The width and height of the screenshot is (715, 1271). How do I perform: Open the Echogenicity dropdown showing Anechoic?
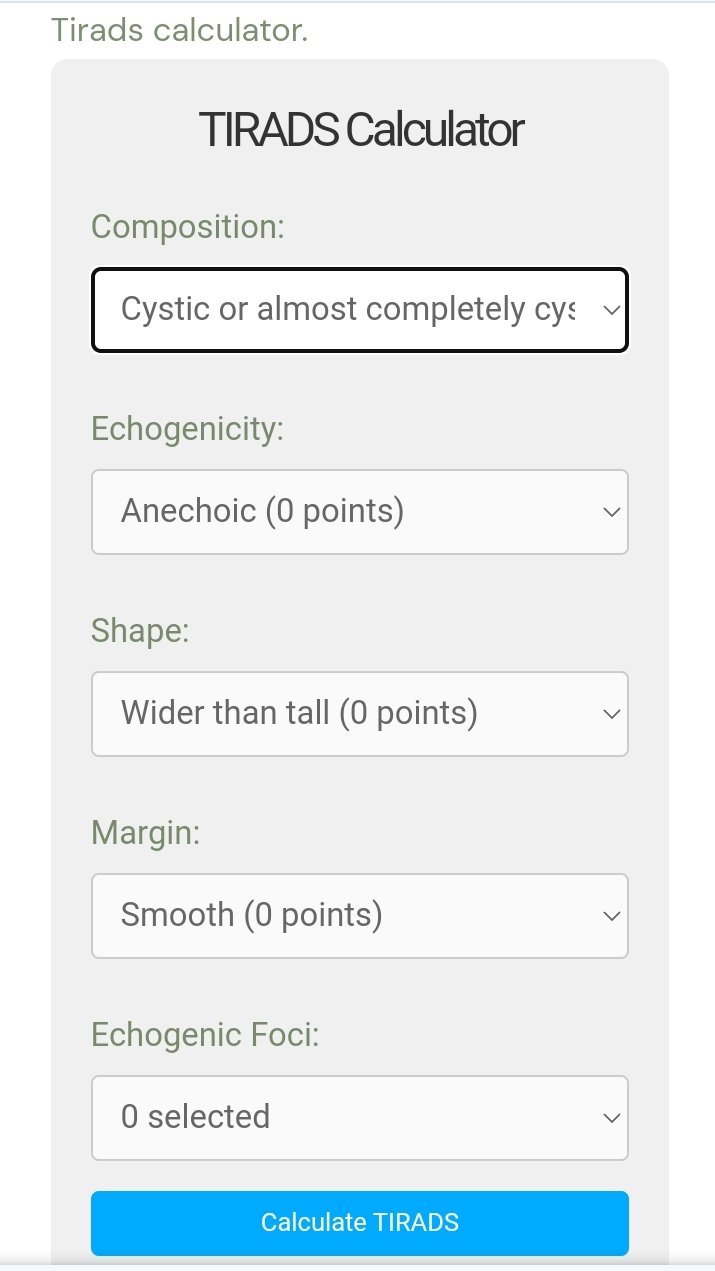point(360,512)
